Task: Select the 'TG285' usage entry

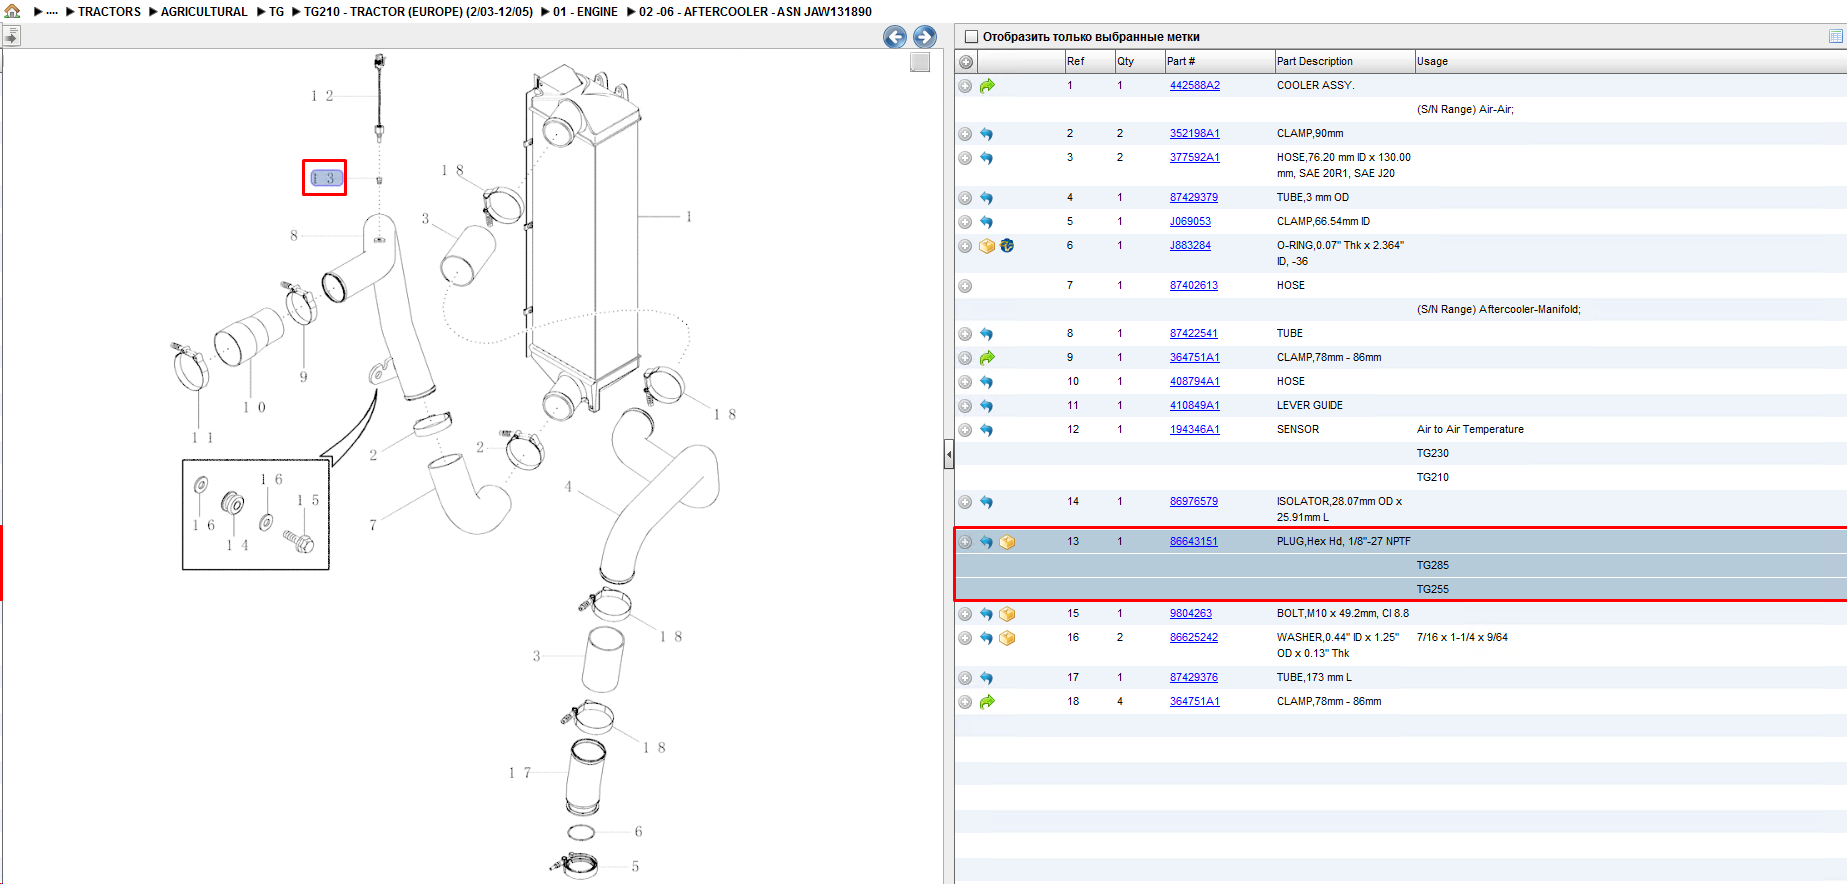Action: [1433, 566]
